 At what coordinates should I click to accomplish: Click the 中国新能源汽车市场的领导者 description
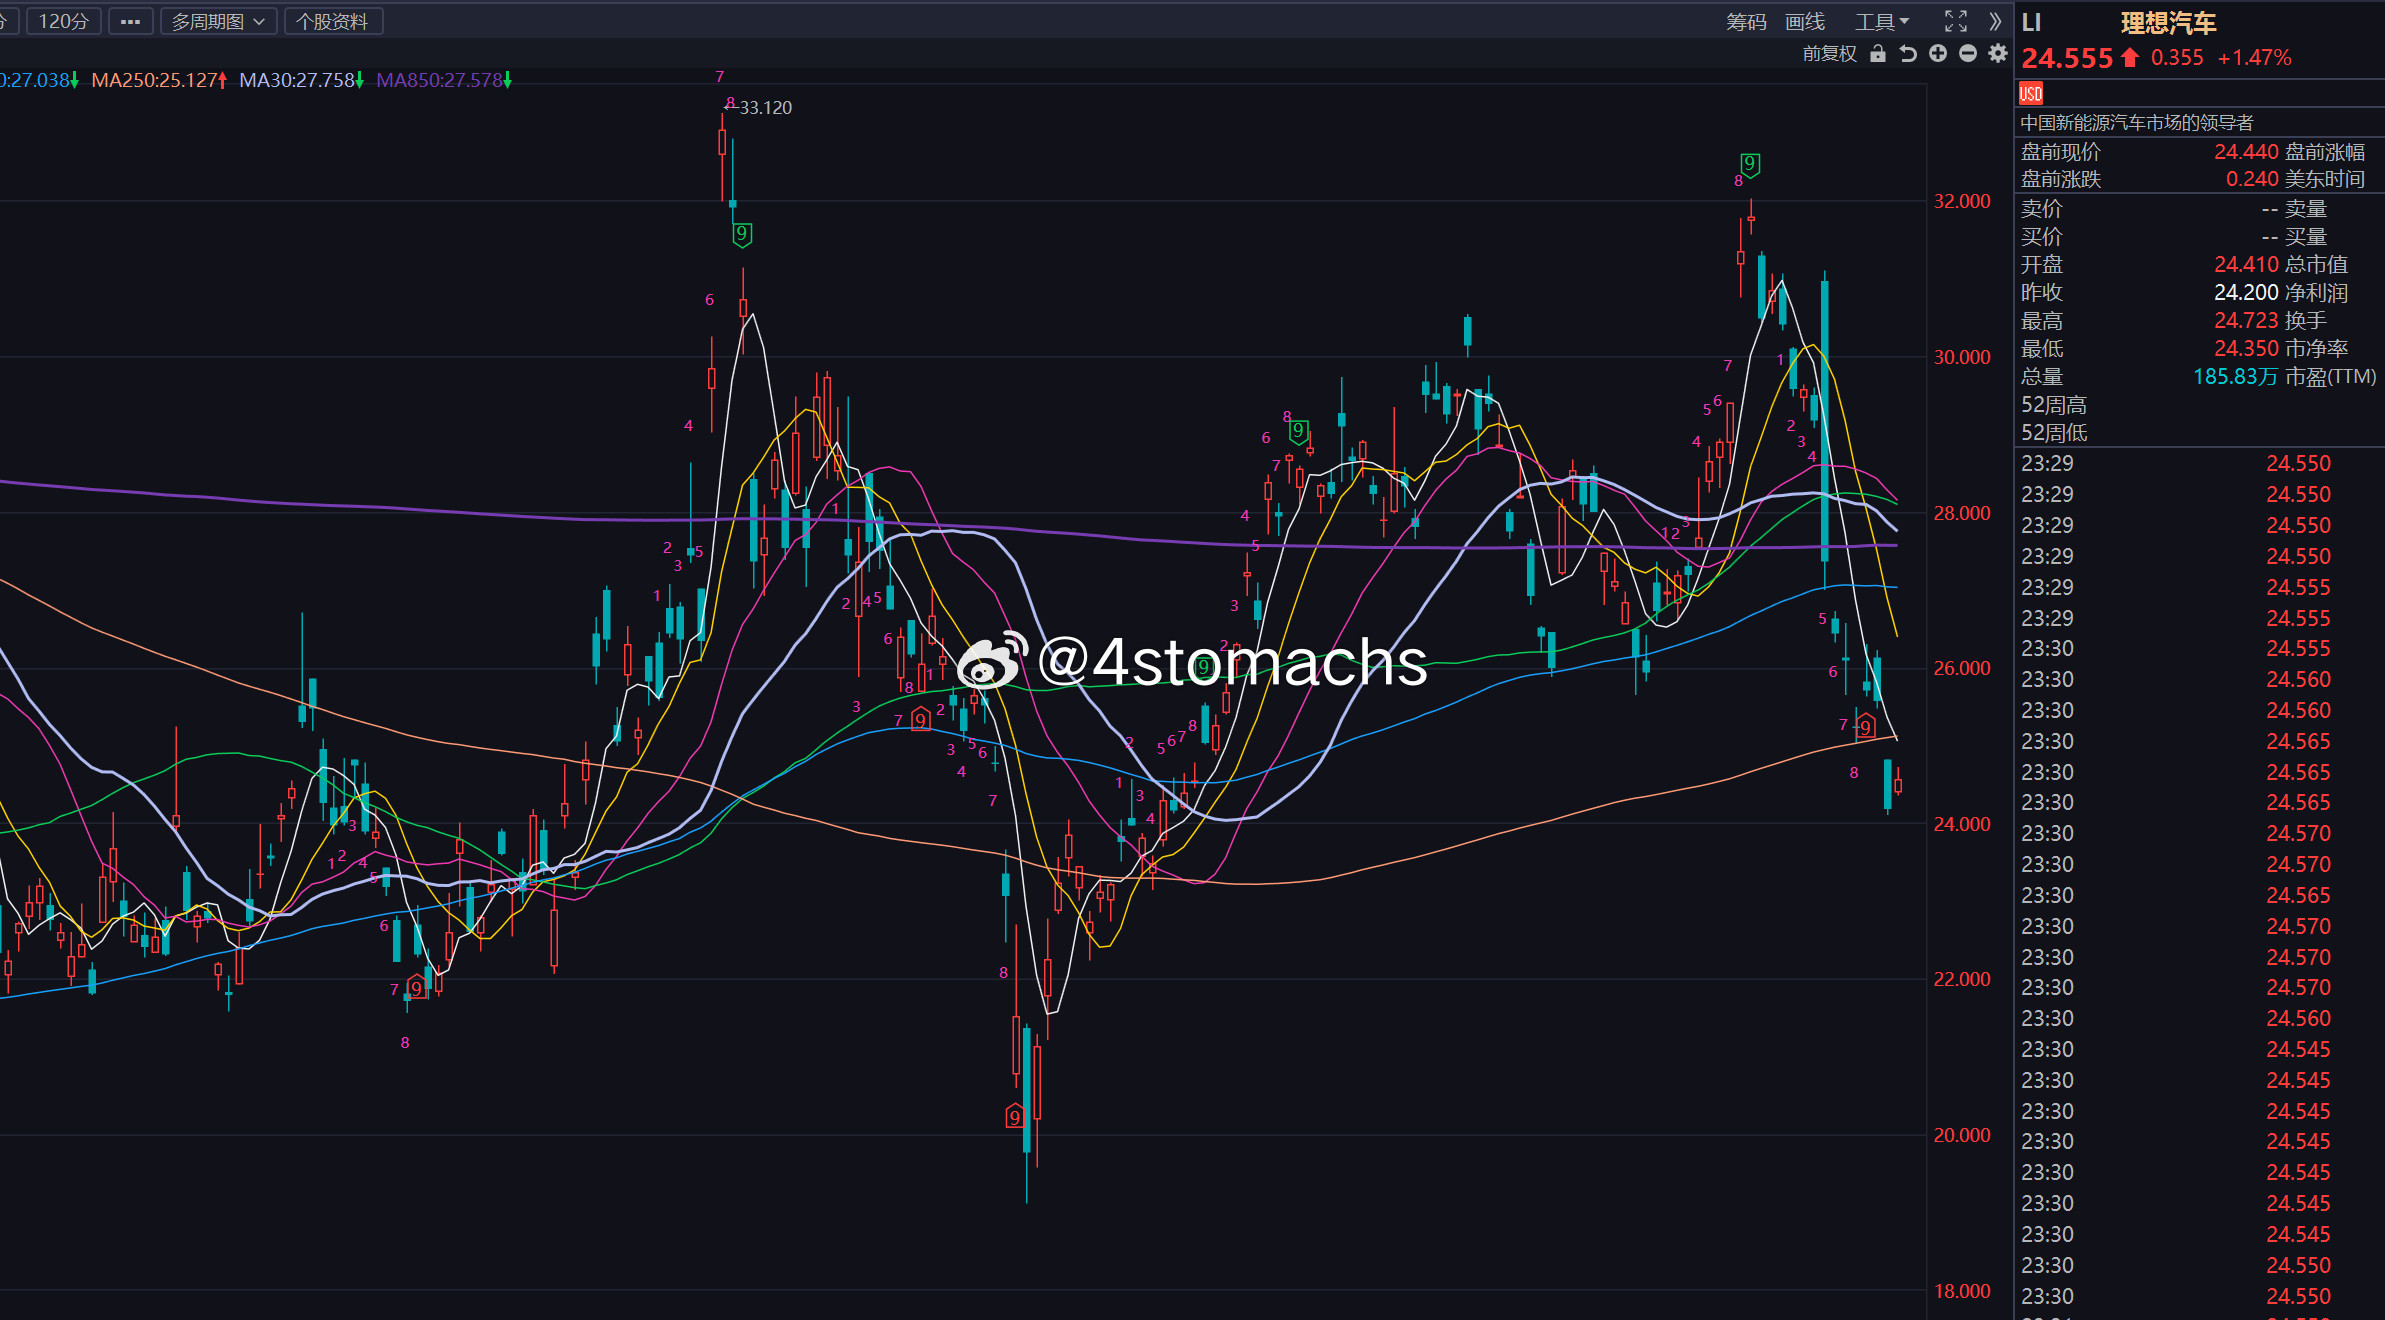[2137, 122]
